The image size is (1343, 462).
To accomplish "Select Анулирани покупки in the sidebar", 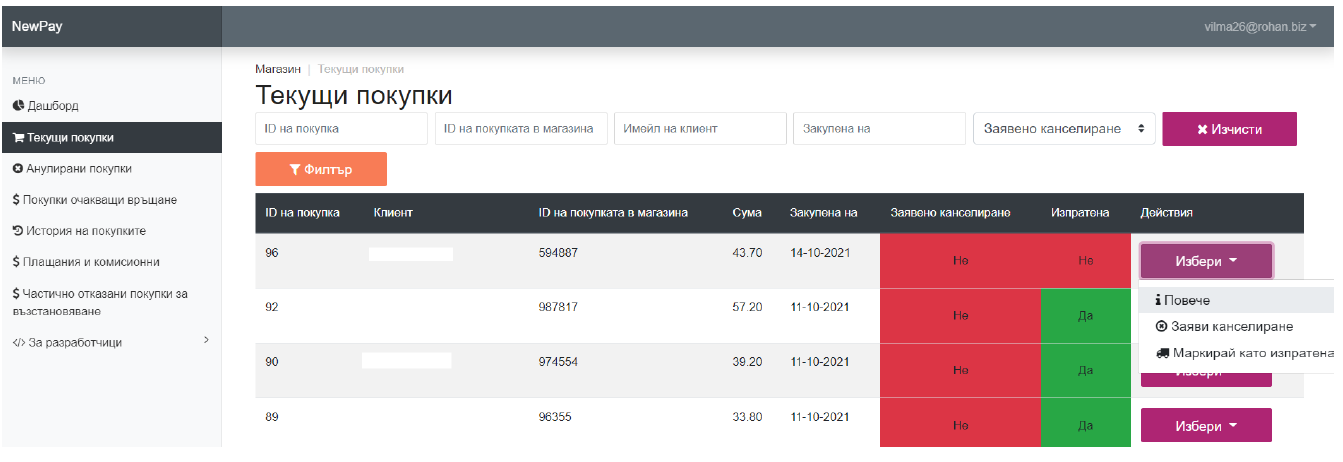I will (72, 168).
